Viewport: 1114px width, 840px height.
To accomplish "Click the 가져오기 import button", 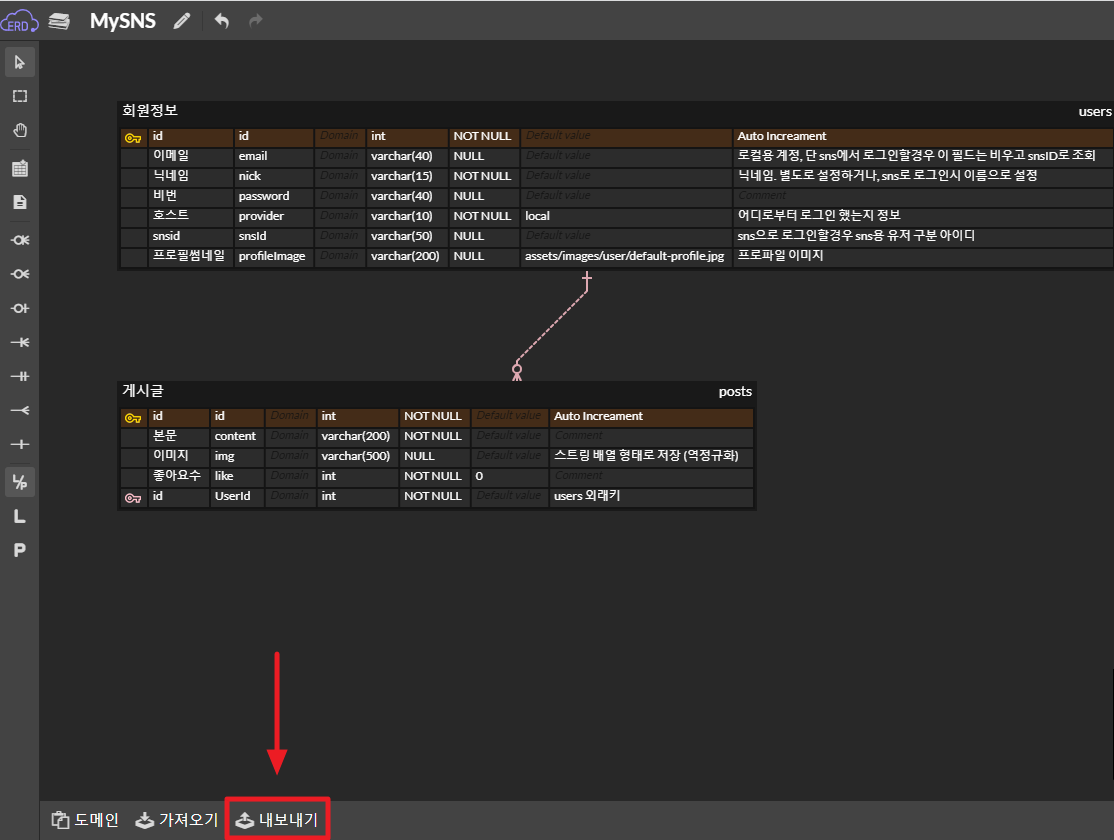I will pyautogui.click(x=176, y=820).
